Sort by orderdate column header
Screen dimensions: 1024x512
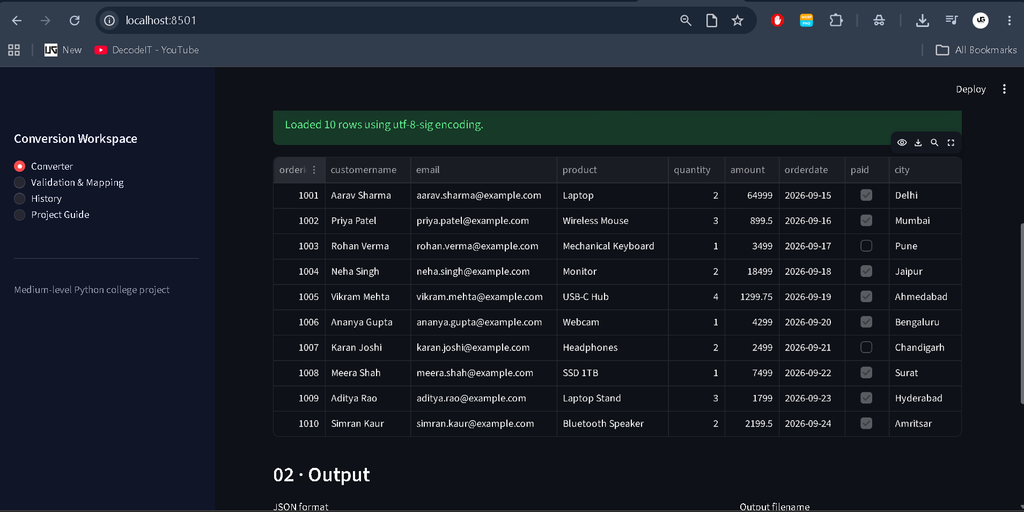point(812,170)
